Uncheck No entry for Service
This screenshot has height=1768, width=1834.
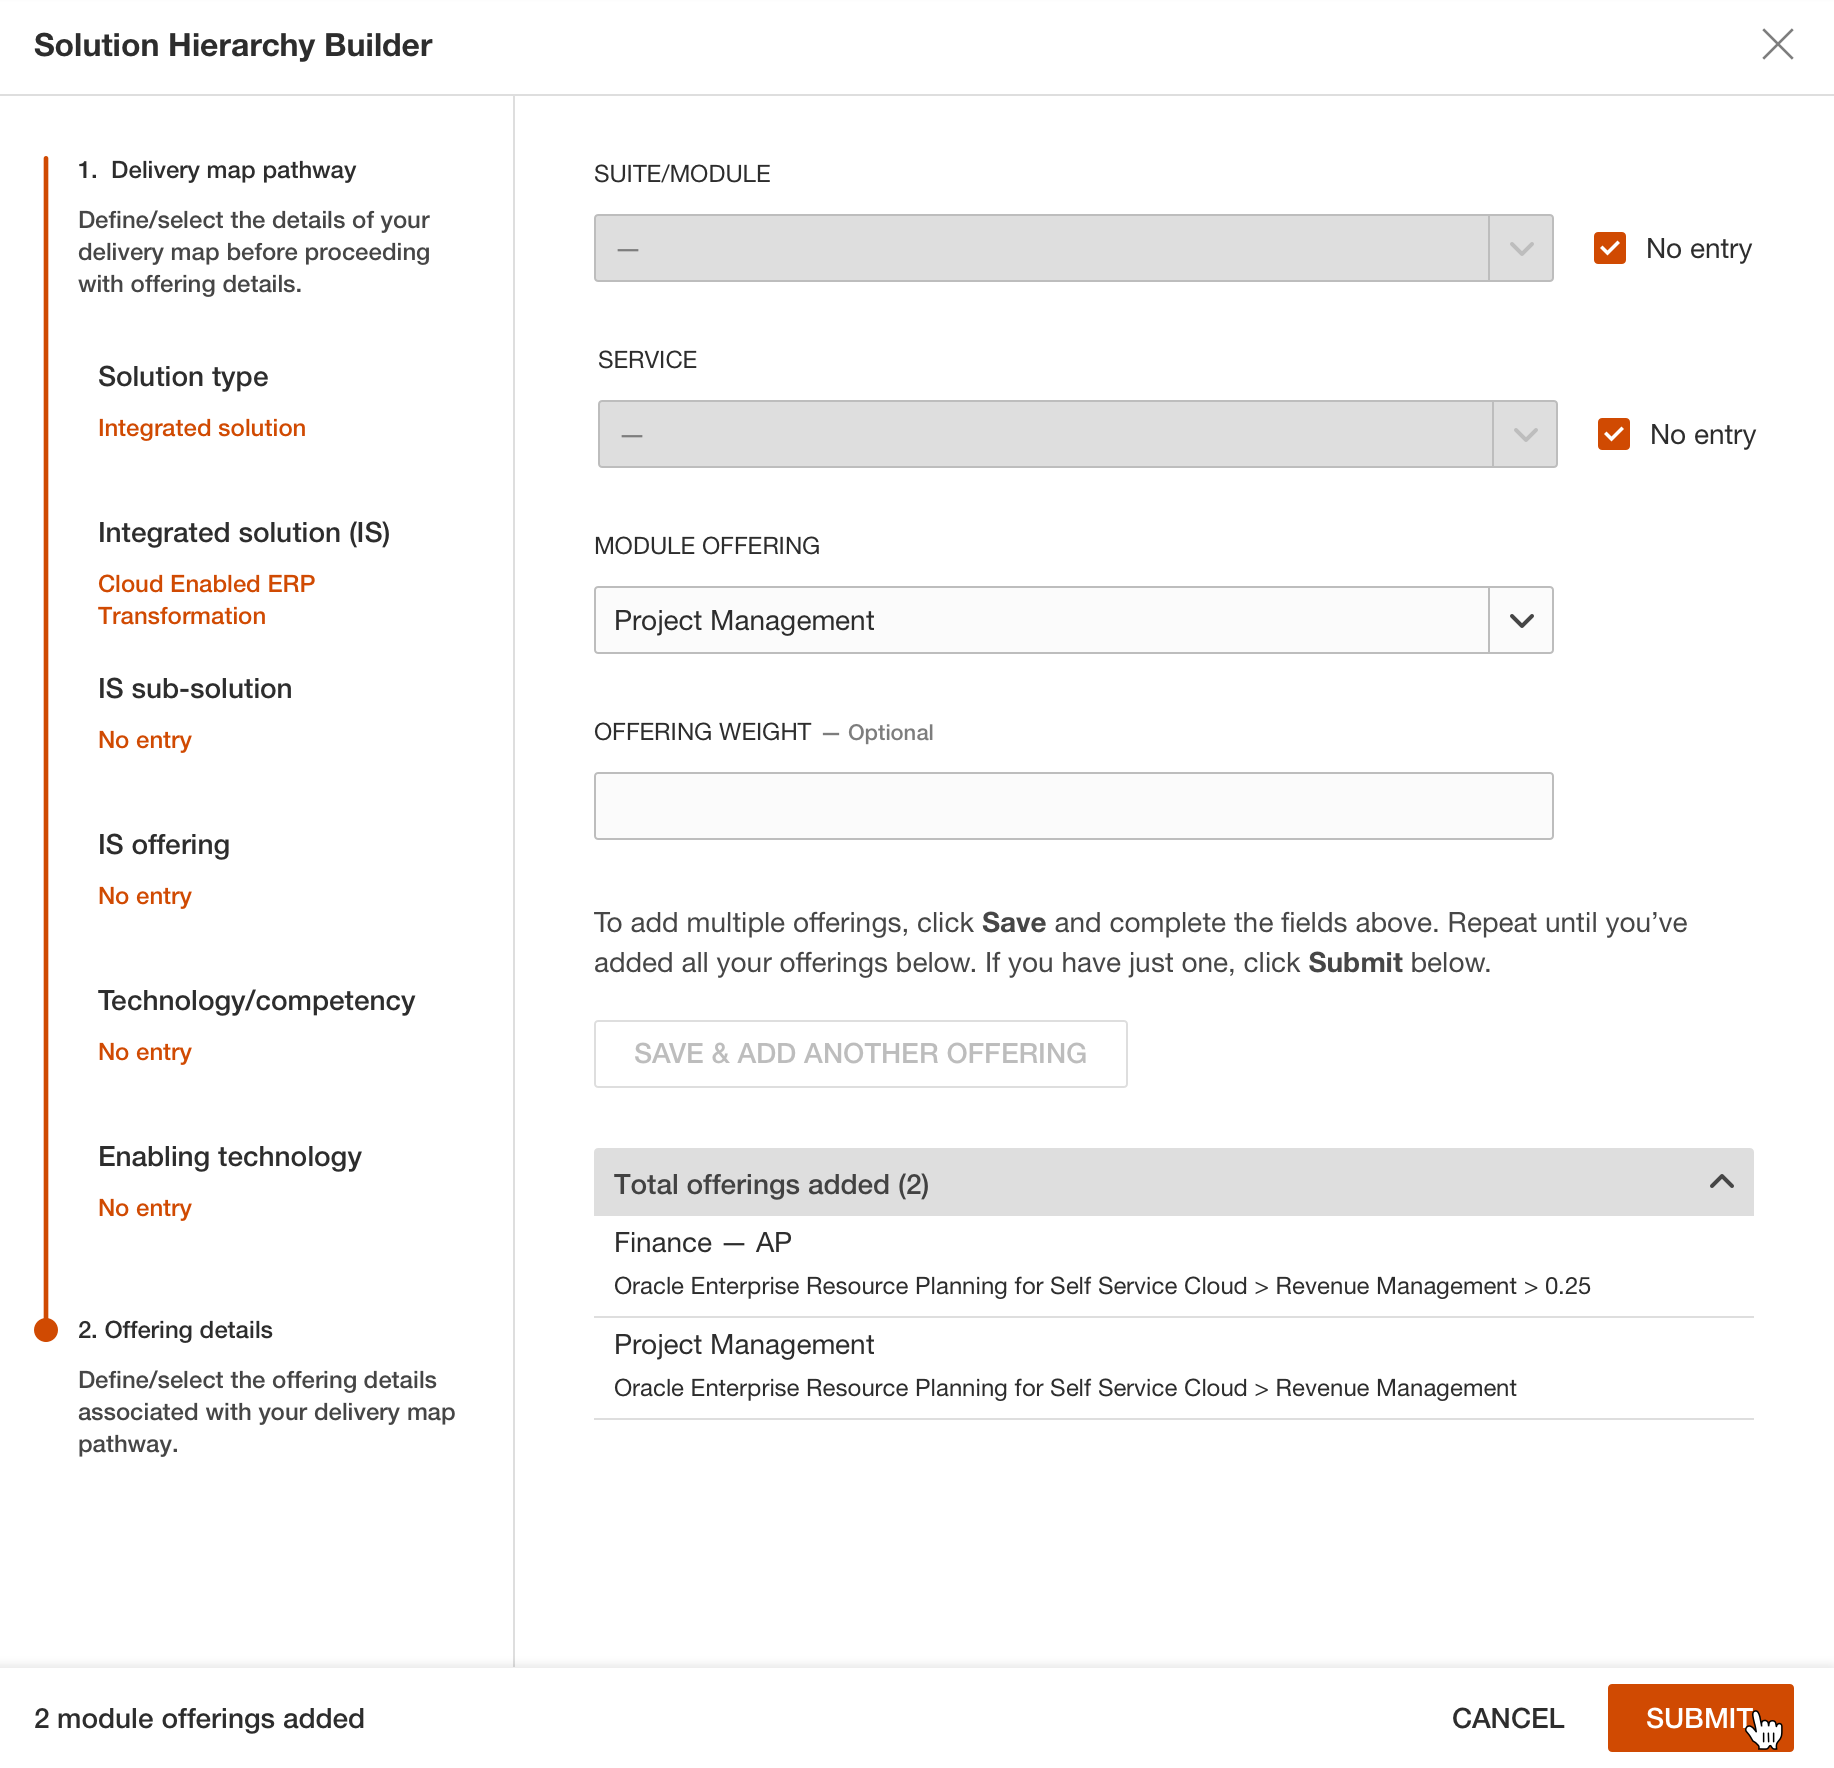1614,434
